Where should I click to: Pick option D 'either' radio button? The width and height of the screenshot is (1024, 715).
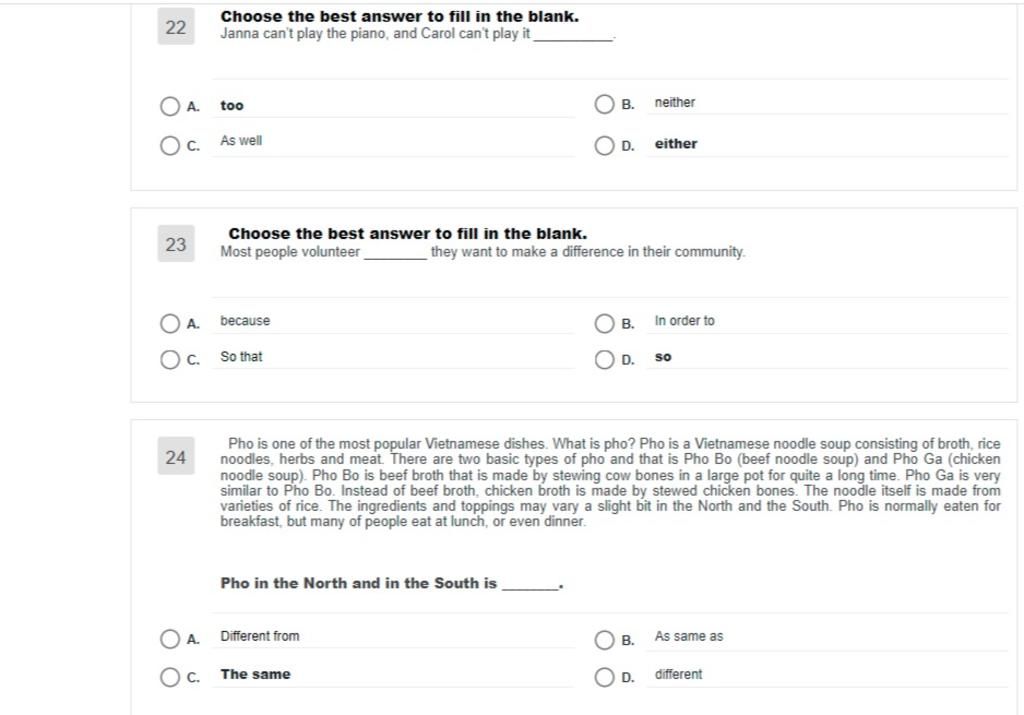pos(604,145)
